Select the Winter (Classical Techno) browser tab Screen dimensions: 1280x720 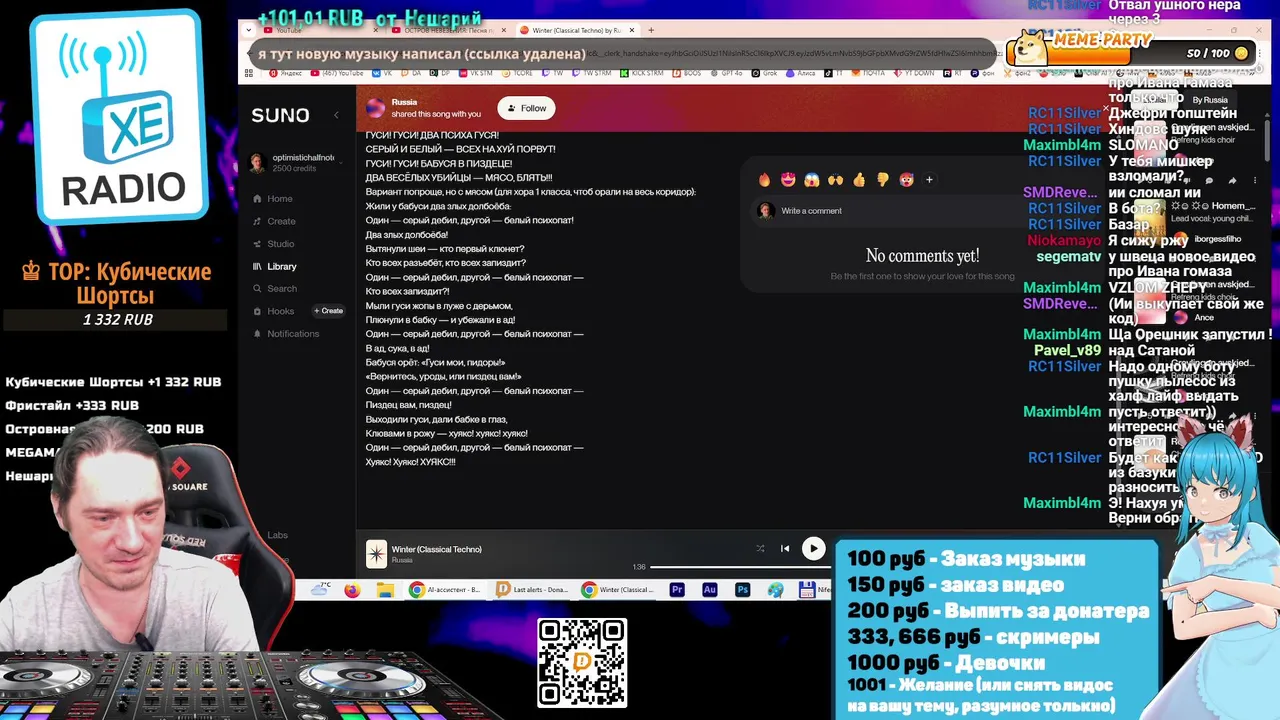(577, 30)
